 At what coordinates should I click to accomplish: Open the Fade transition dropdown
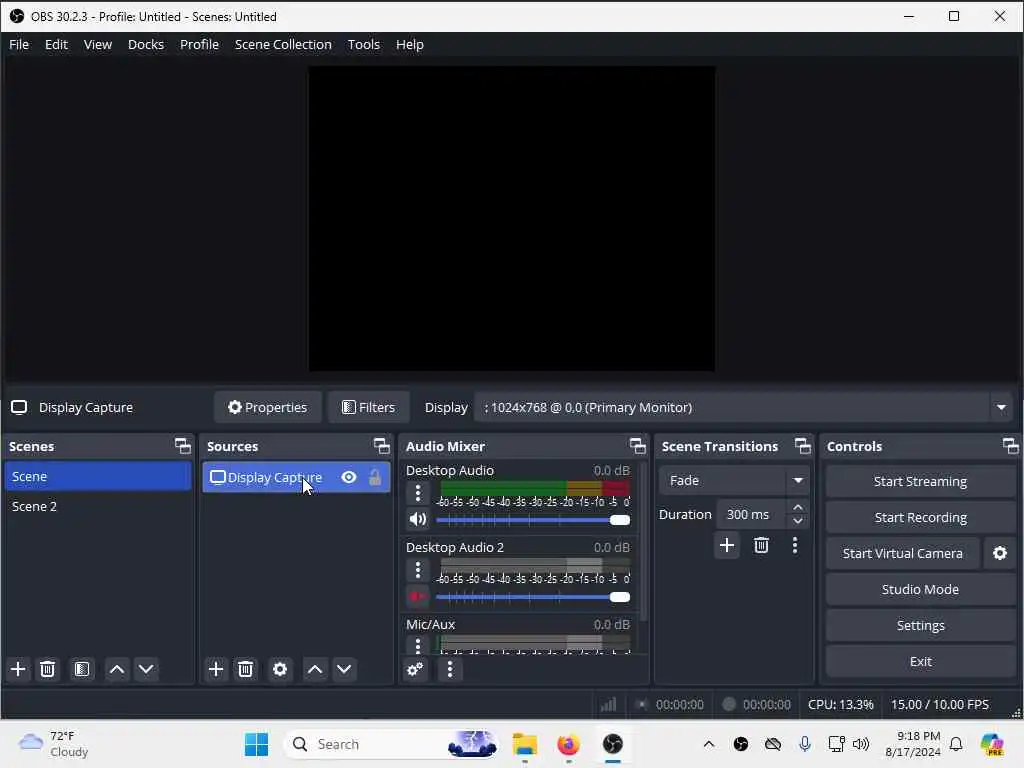coord(734,481)
